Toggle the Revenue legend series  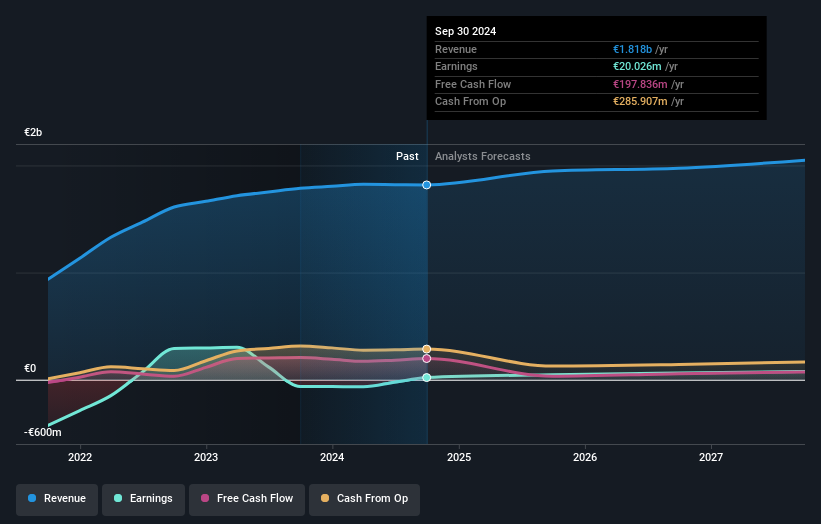coord(57,499)
